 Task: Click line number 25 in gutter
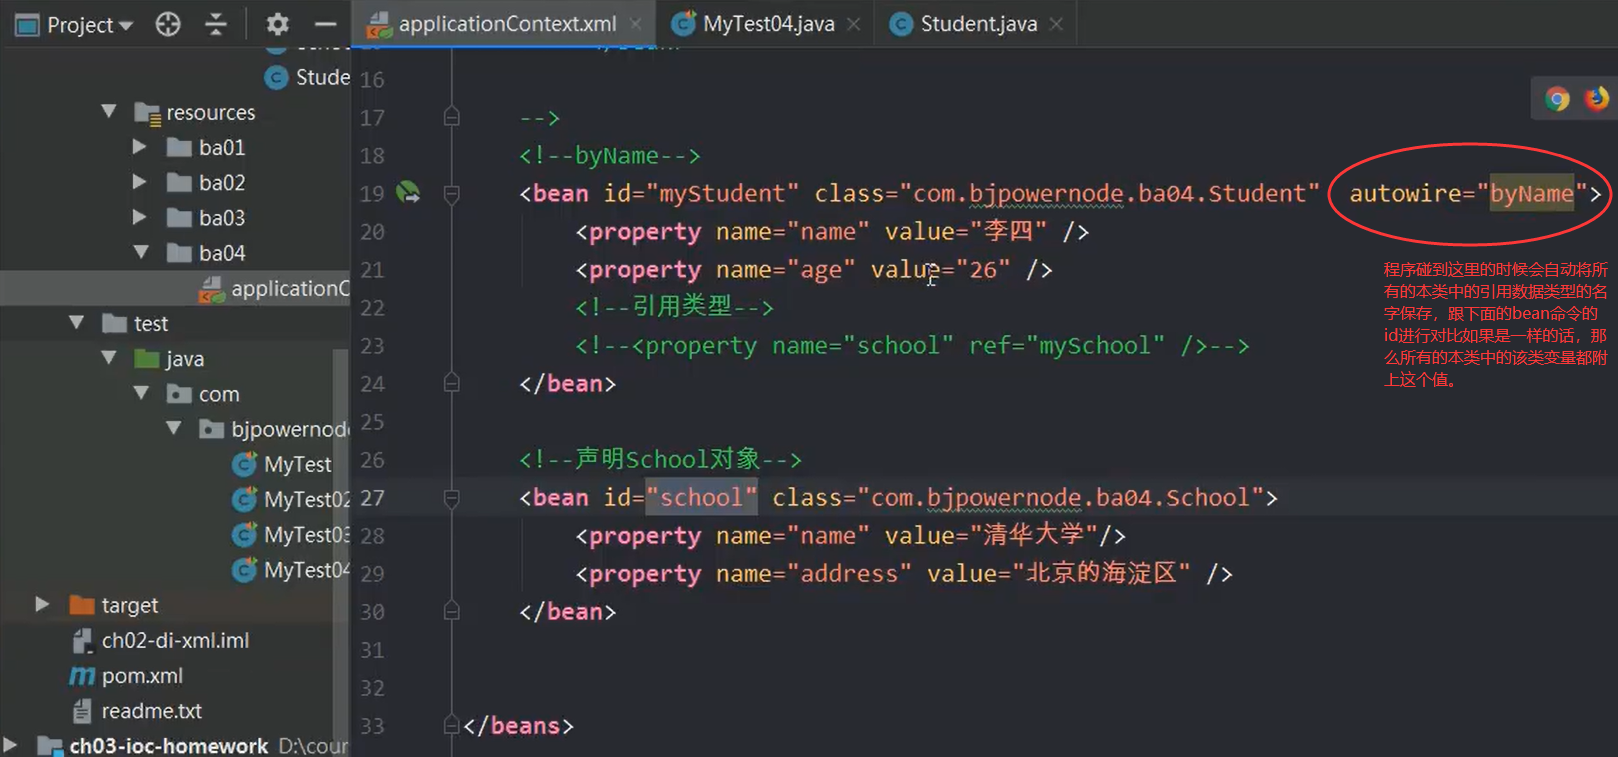[x=372, y=422]
